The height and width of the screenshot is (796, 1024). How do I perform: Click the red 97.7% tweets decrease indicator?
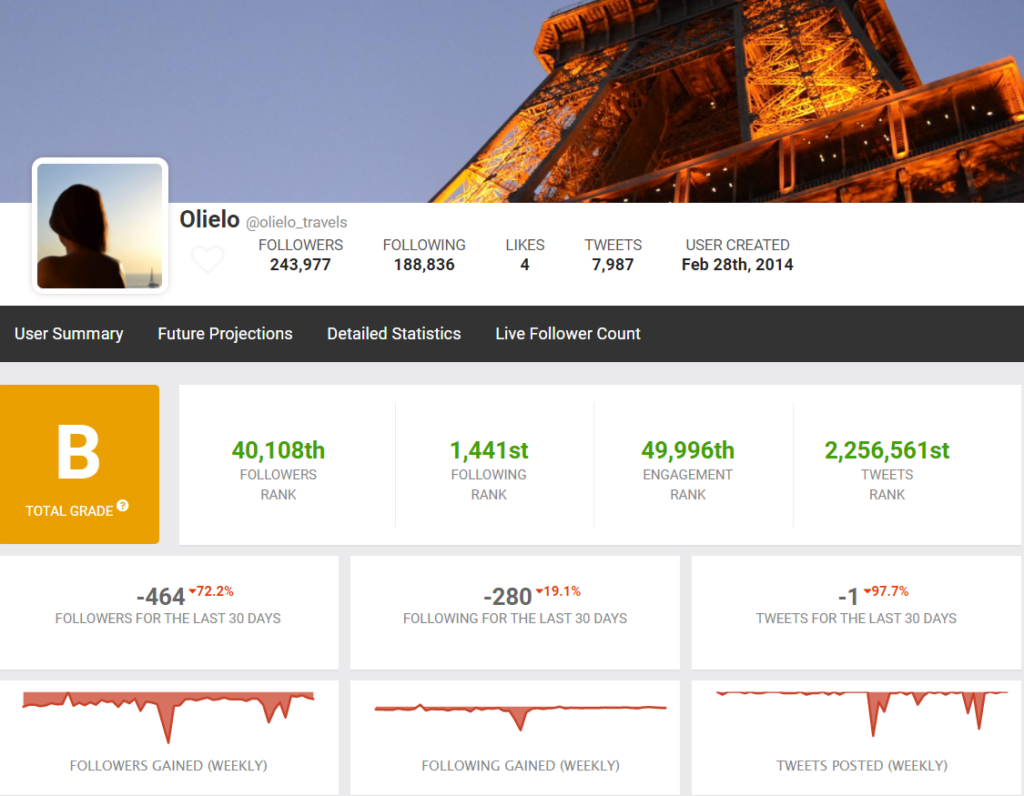[x=886, y=591]
